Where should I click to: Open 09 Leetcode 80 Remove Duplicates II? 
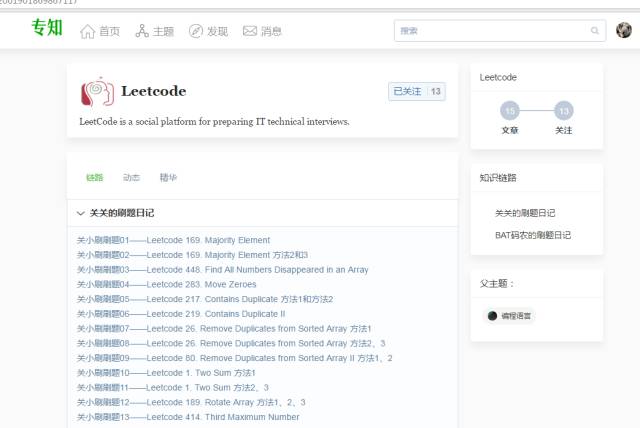click(x=235, y=358)
